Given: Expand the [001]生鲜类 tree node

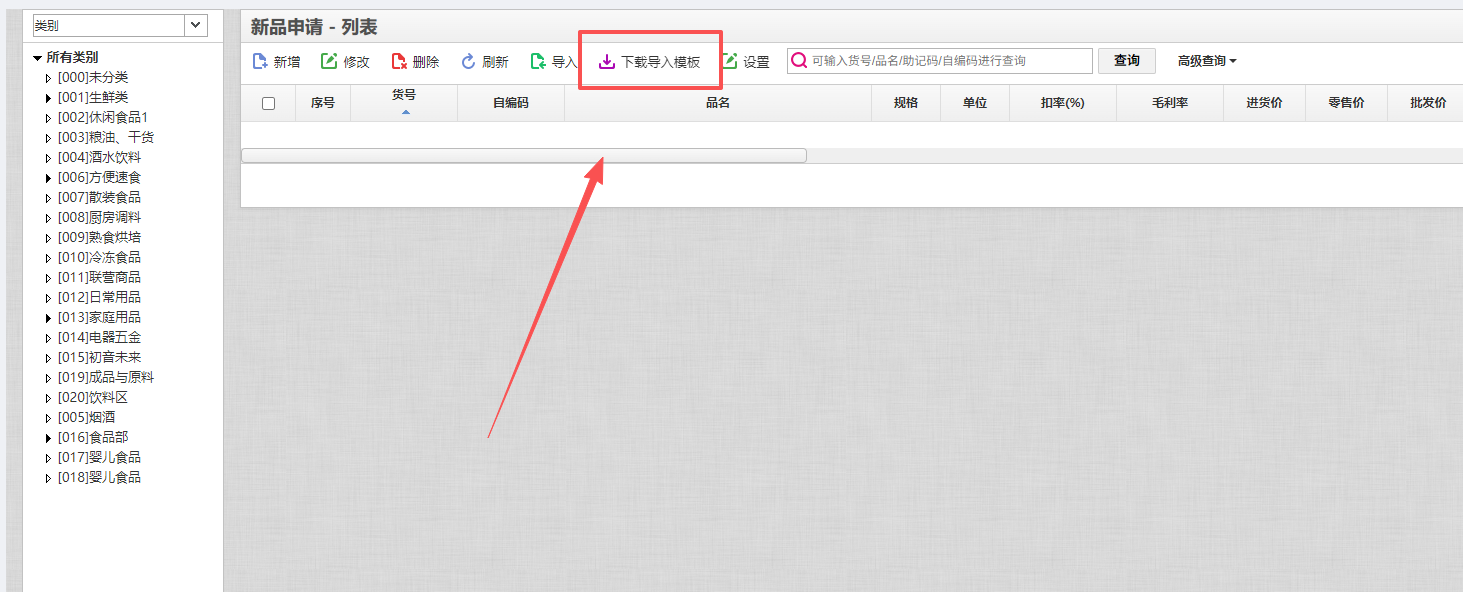Looking at the screenshot, I should [x=48, y=98].
